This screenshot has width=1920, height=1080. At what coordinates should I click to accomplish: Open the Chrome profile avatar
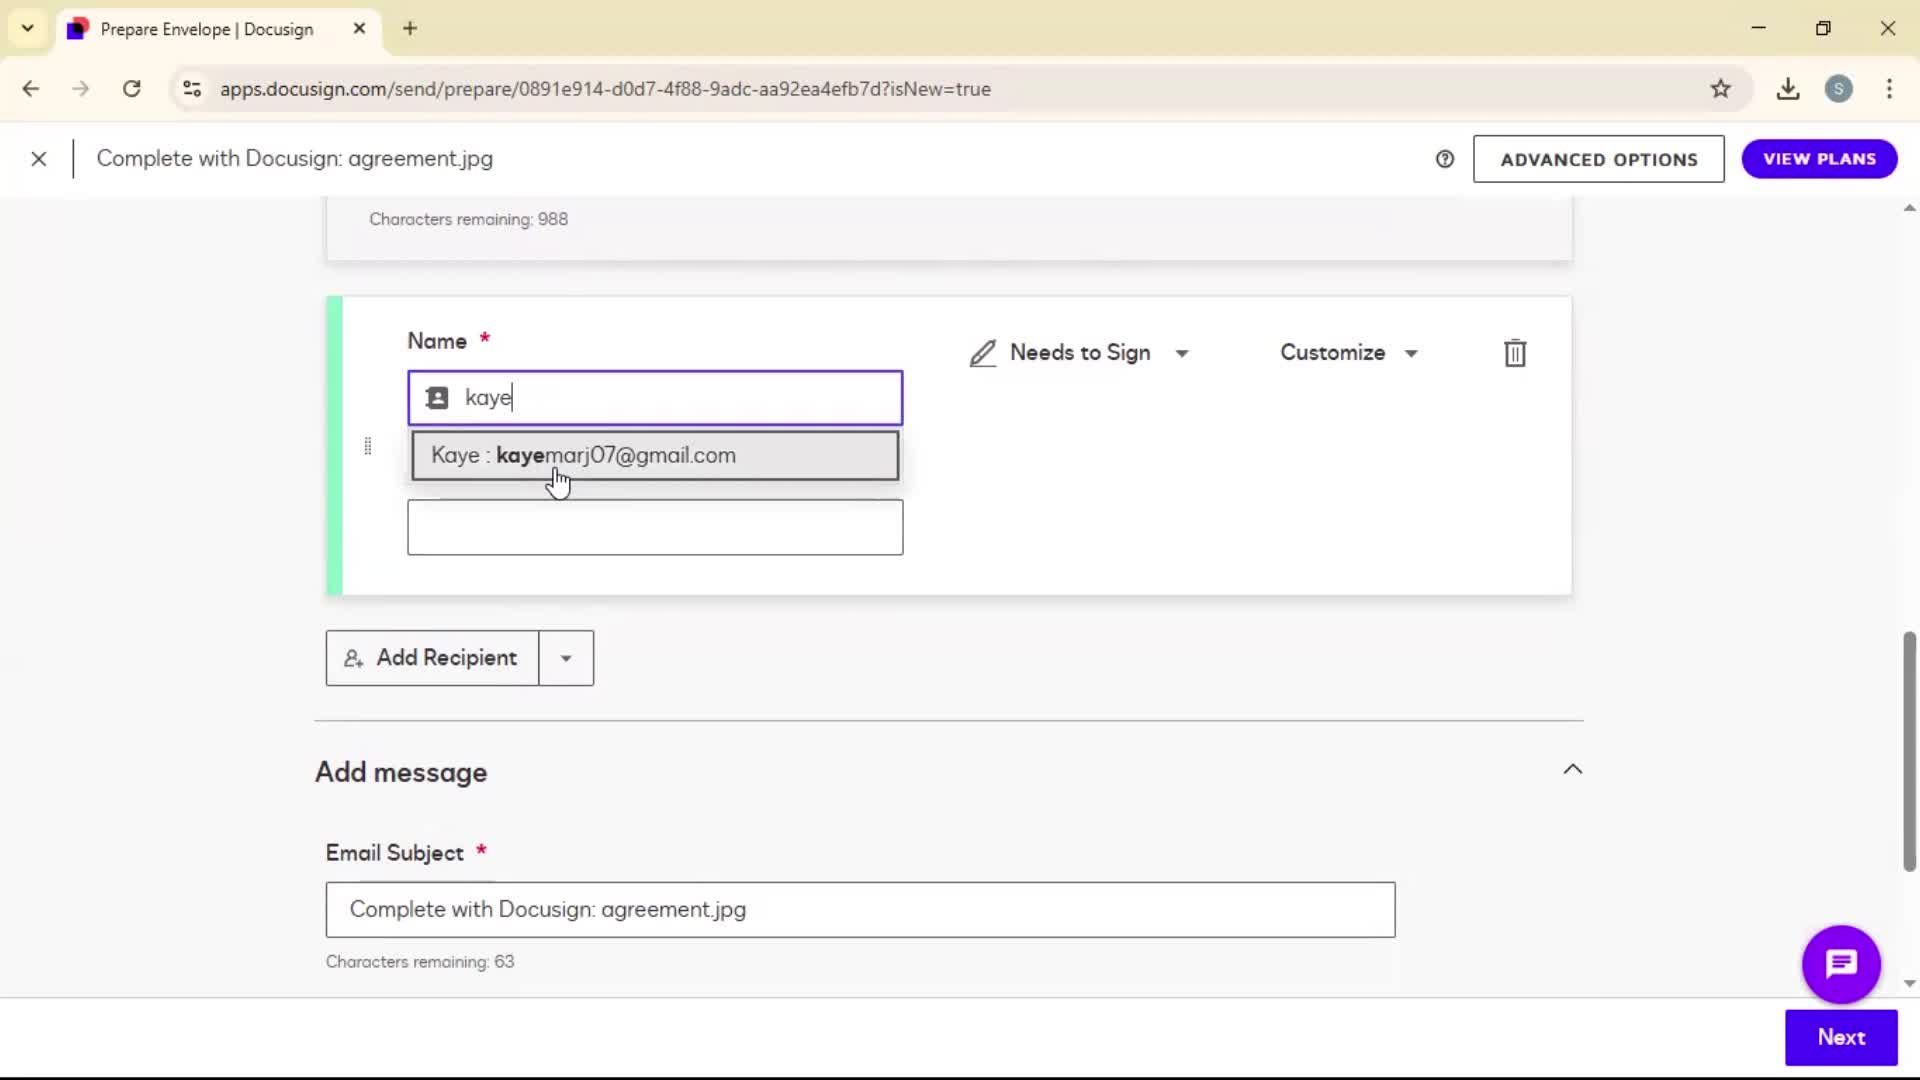click(x=1838, y=89)
